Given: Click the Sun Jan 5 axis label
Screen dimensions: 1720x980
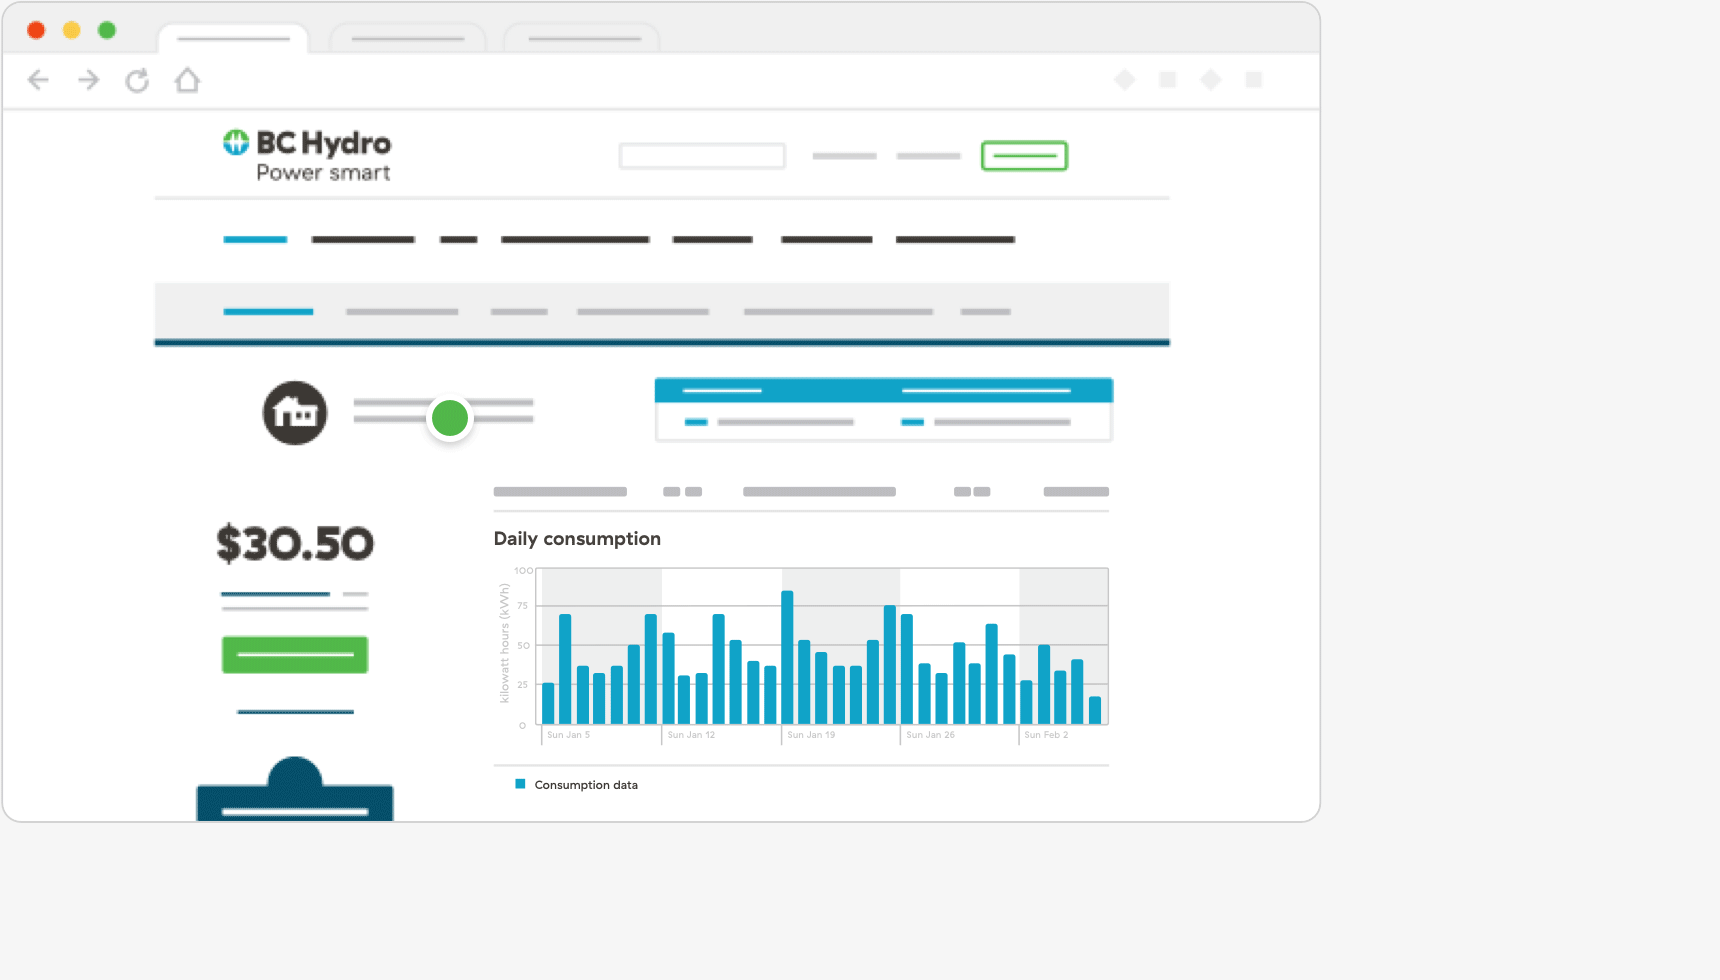Looking at the screenshot, I should [568, 735].
